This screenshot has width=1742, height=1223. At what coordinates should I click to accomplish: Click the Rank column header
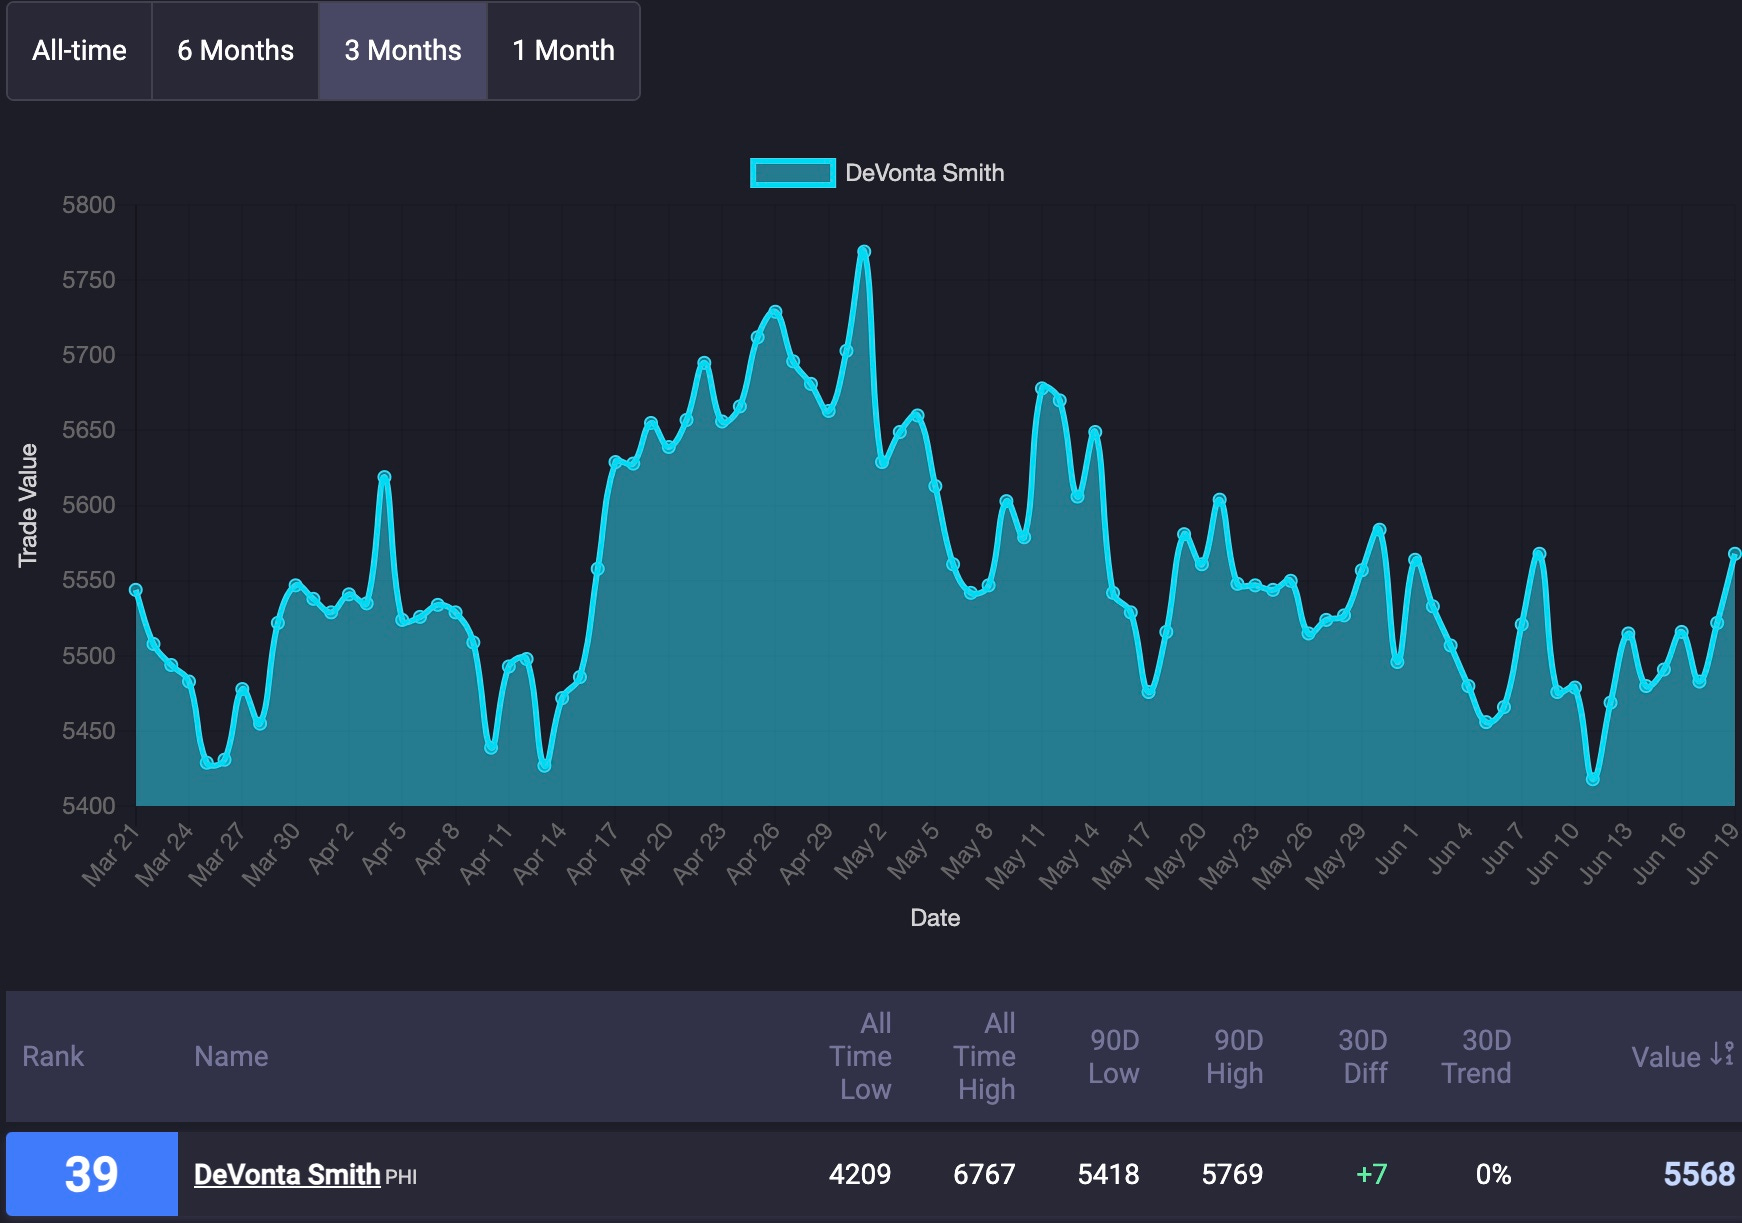[x=53, y=1056]
